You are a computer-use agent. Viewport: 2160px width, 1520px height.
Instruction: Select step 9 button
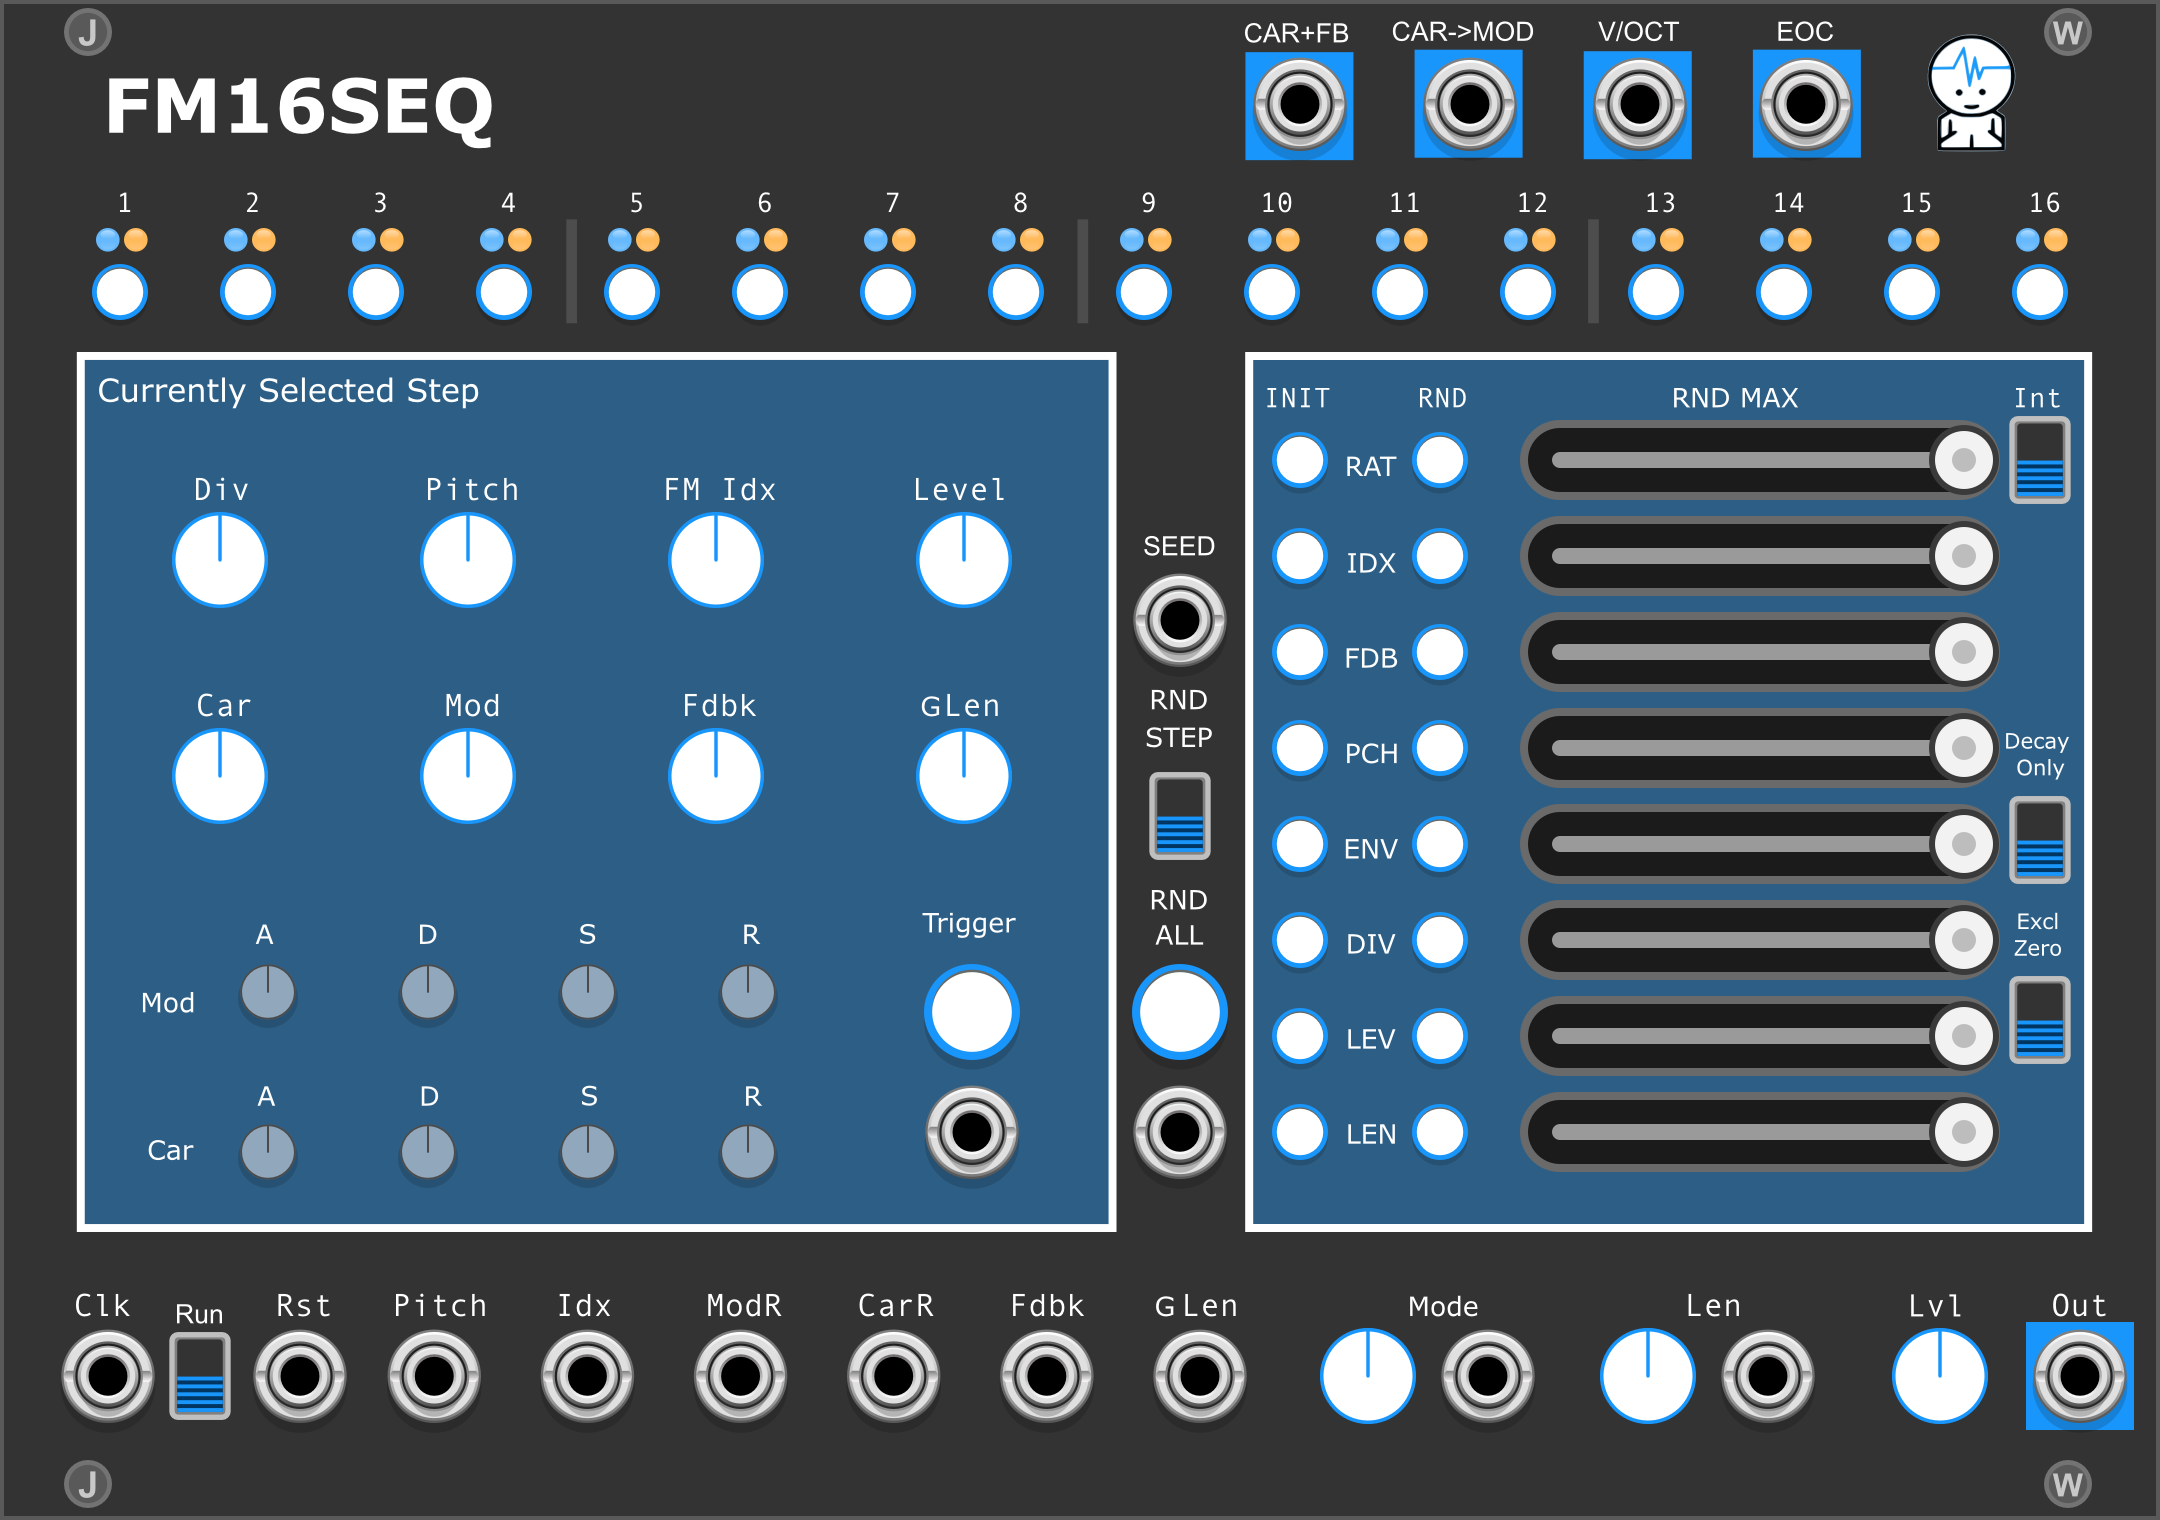pyautogui.click(x=1144, y=293)
